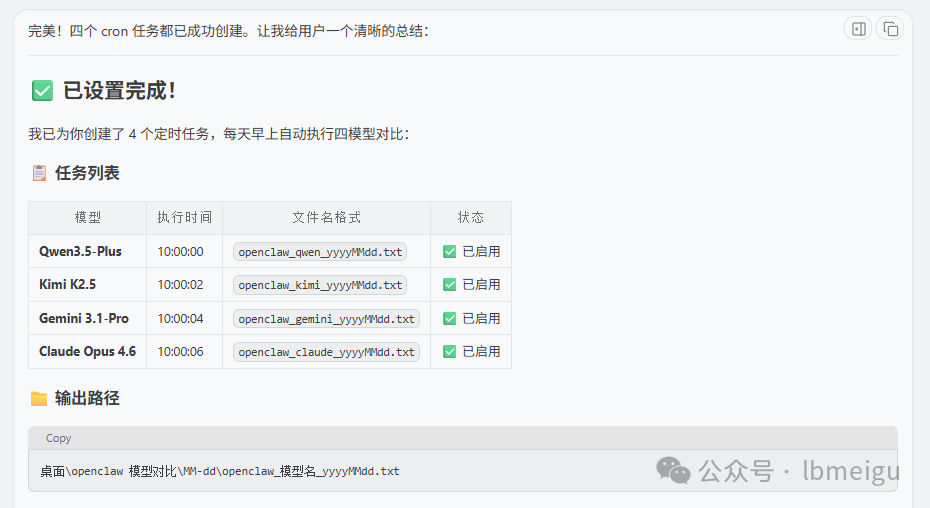Click the output path text in code block

[219, 471]
